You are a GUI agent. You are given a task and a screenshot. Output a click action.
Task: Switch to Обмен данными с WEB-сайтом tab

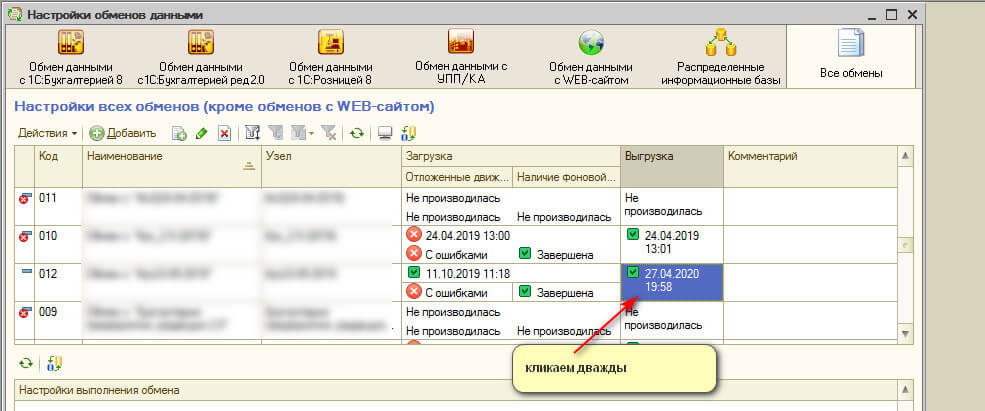(x=592, y=56)
